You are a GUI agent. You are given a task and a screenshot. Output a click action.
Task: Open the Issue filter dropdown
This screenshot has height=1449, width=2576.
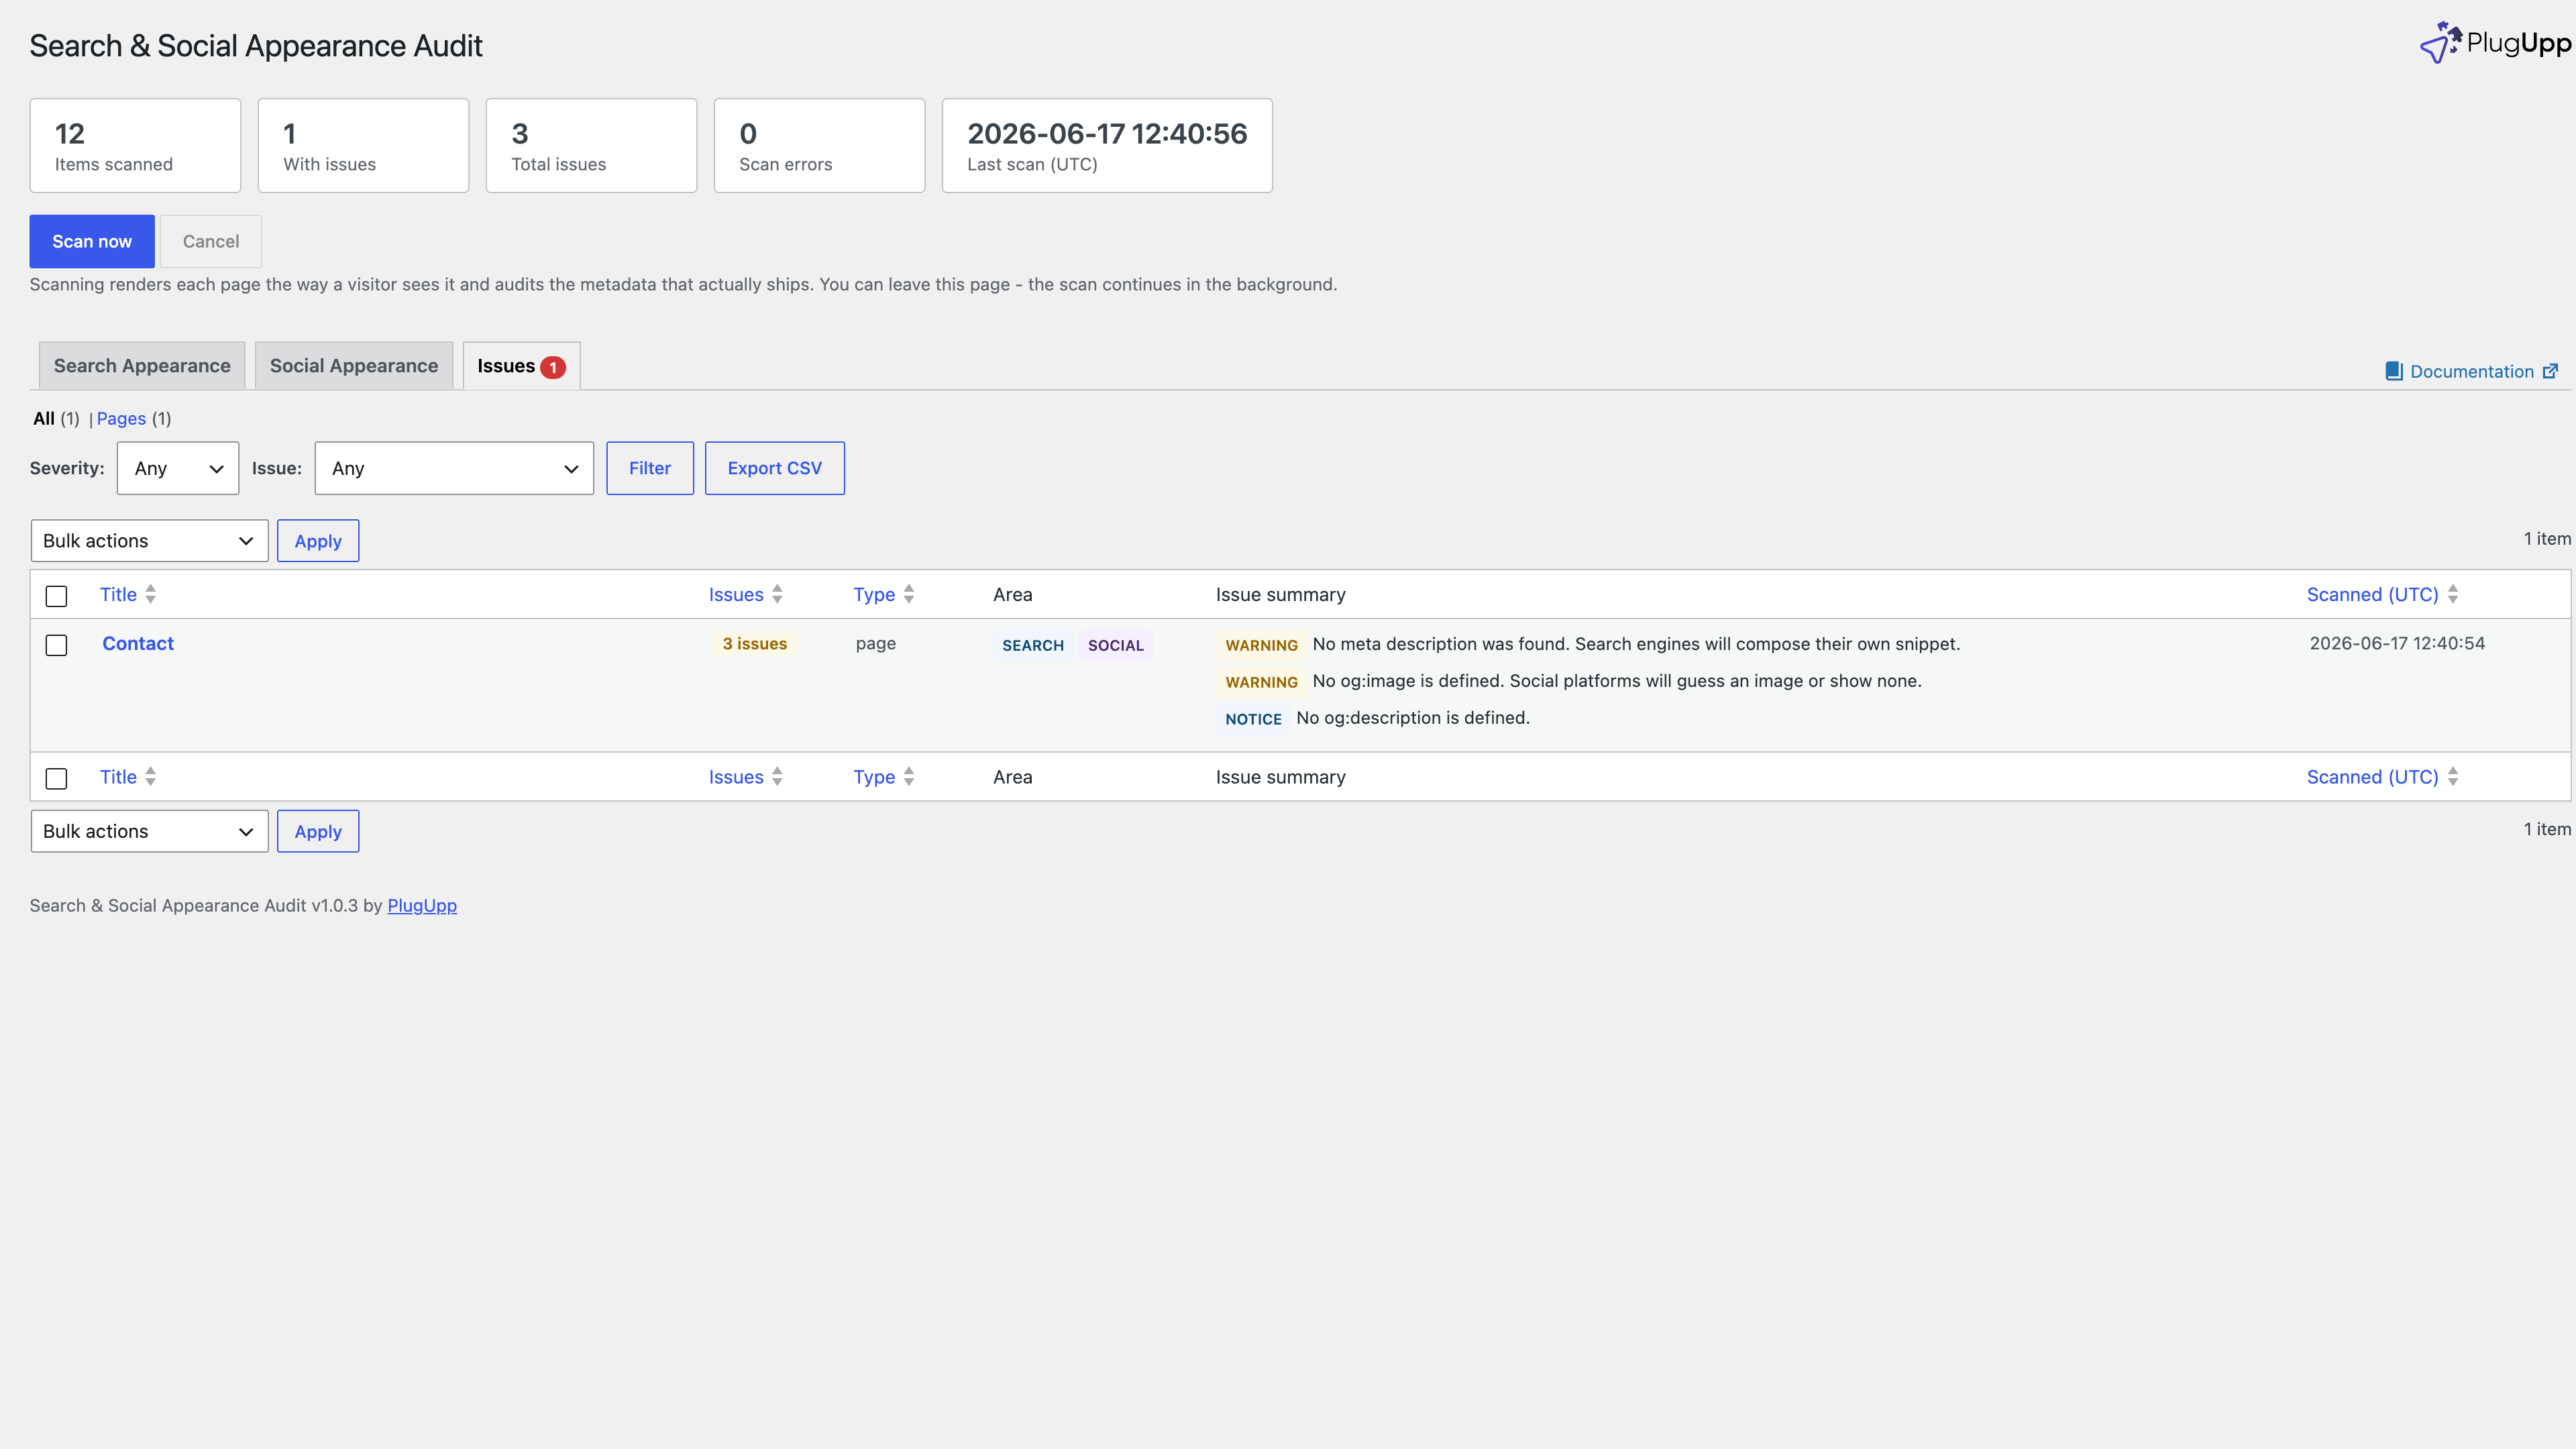pos(454,468)
